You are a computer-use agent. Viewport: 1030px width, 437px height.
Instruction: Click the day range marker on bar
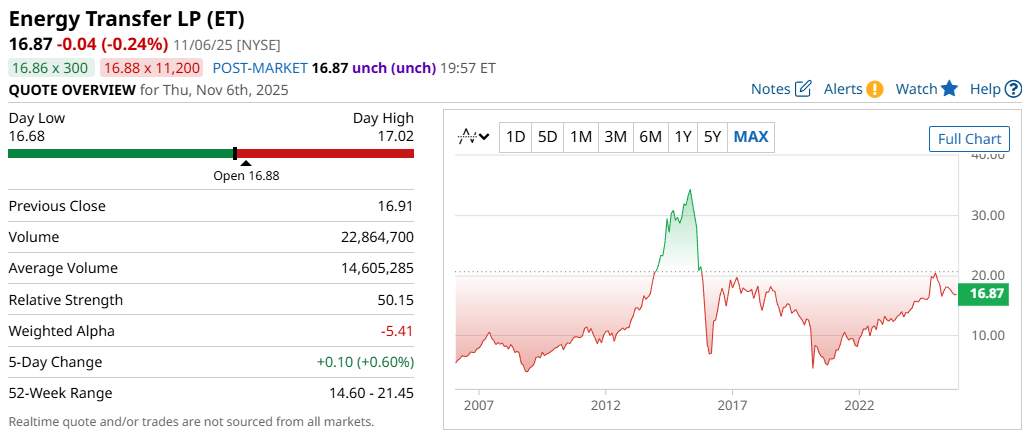(235, 153)
